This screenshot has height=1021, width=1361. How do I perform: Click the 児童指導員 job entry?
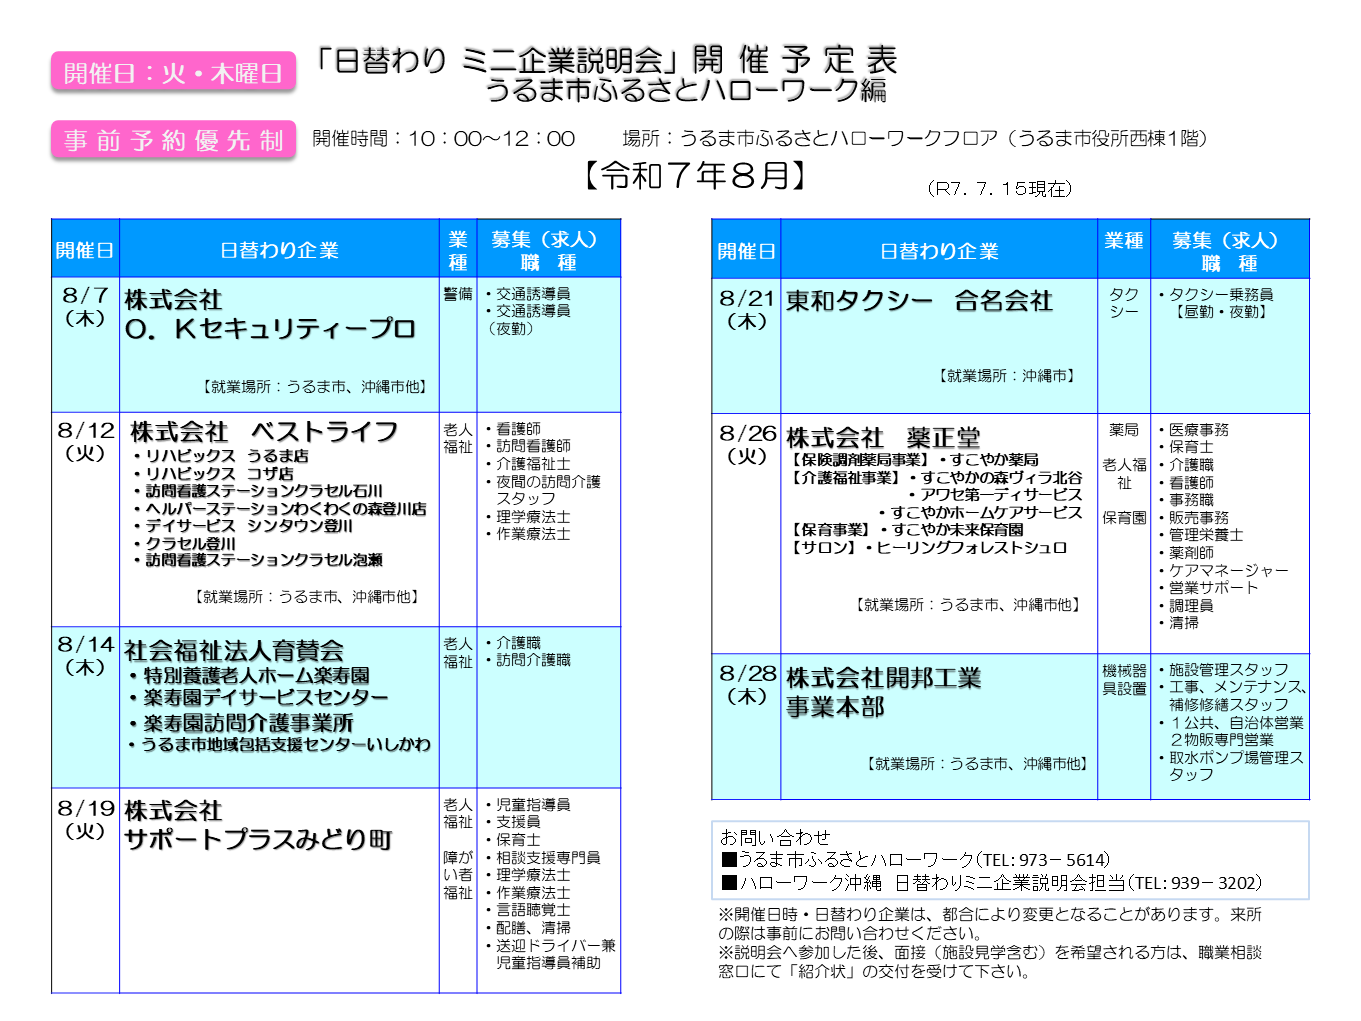(528, 804)
